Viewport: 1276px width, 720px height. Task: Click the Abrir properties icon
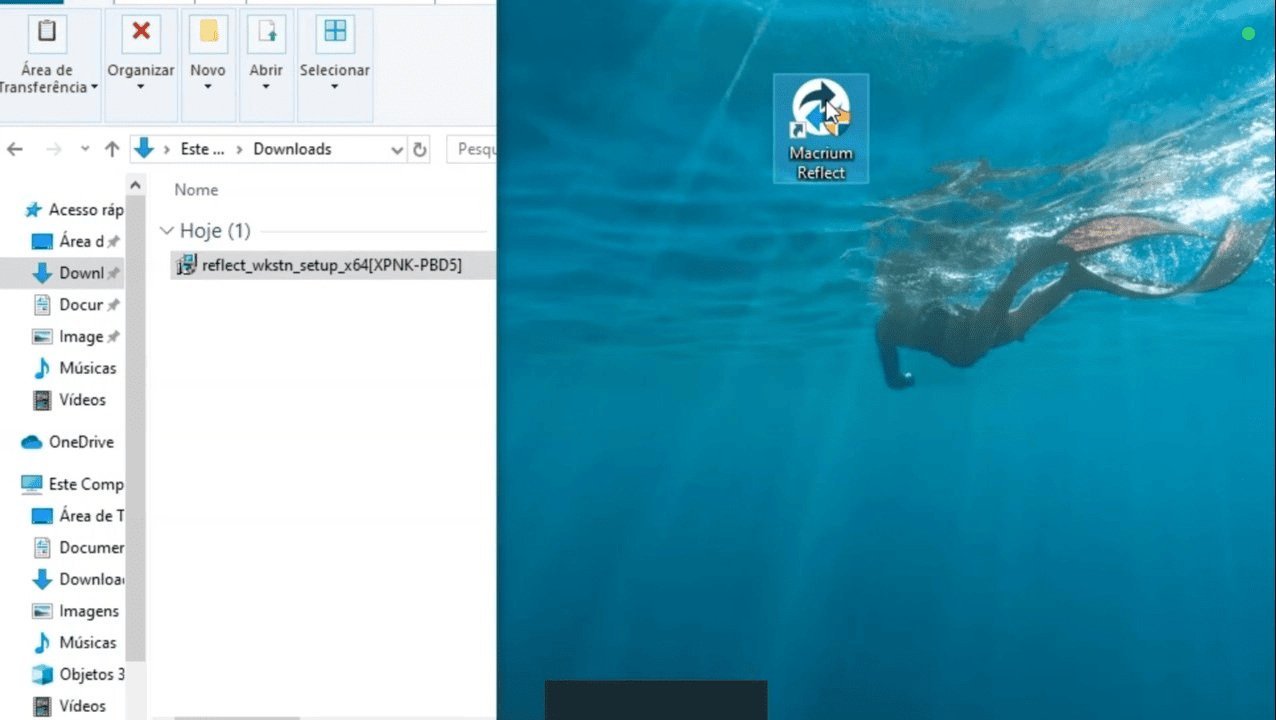click(266, 32)
